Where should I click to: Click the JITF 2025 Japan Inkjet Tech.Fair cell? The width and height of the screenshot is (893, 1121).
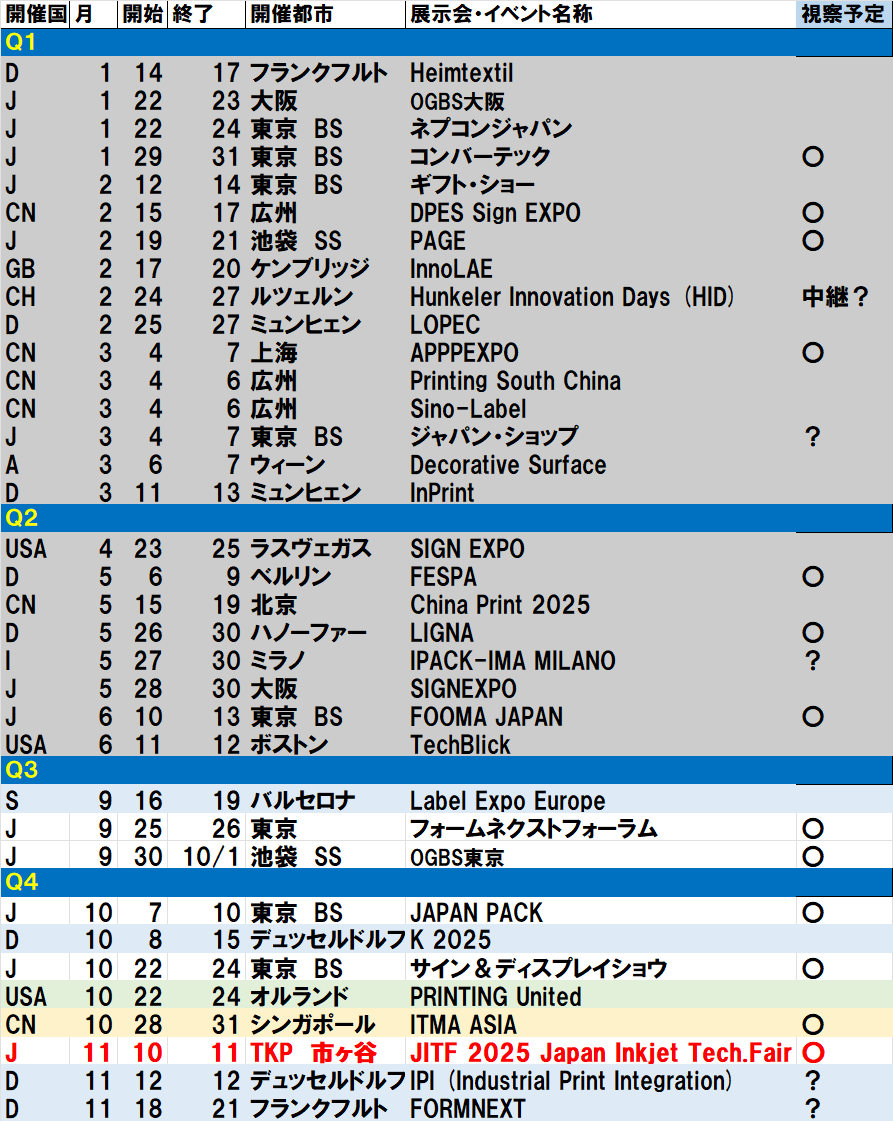point(601,1052)
